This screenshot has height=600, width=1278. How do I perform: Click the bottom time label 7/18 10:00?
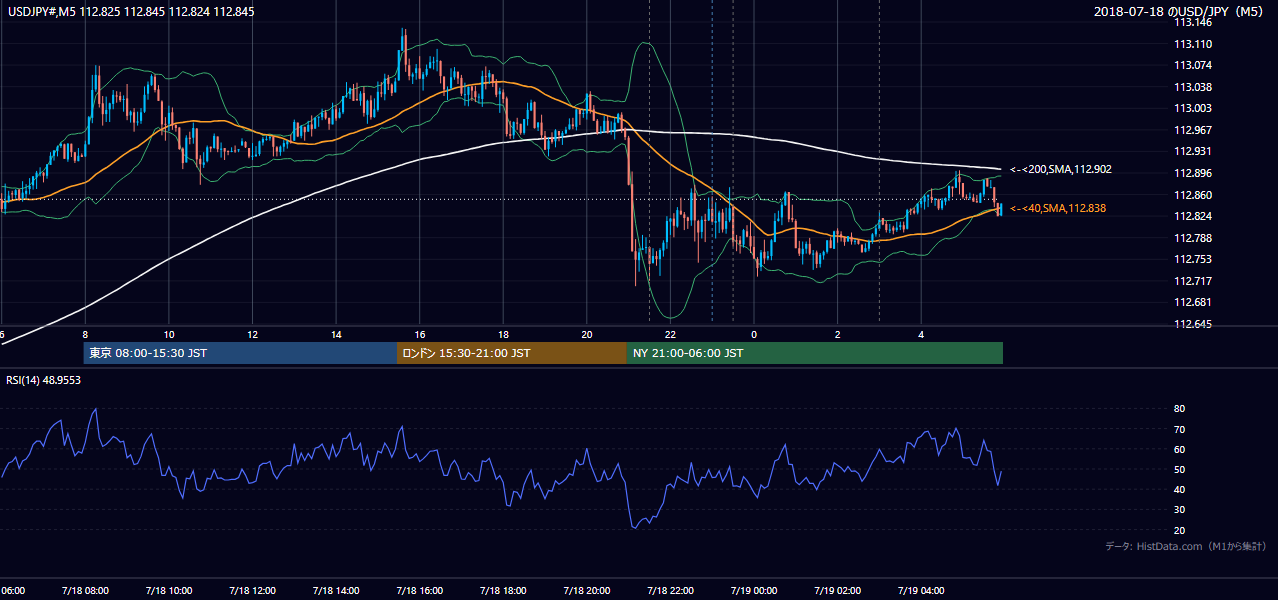(168, 590)
